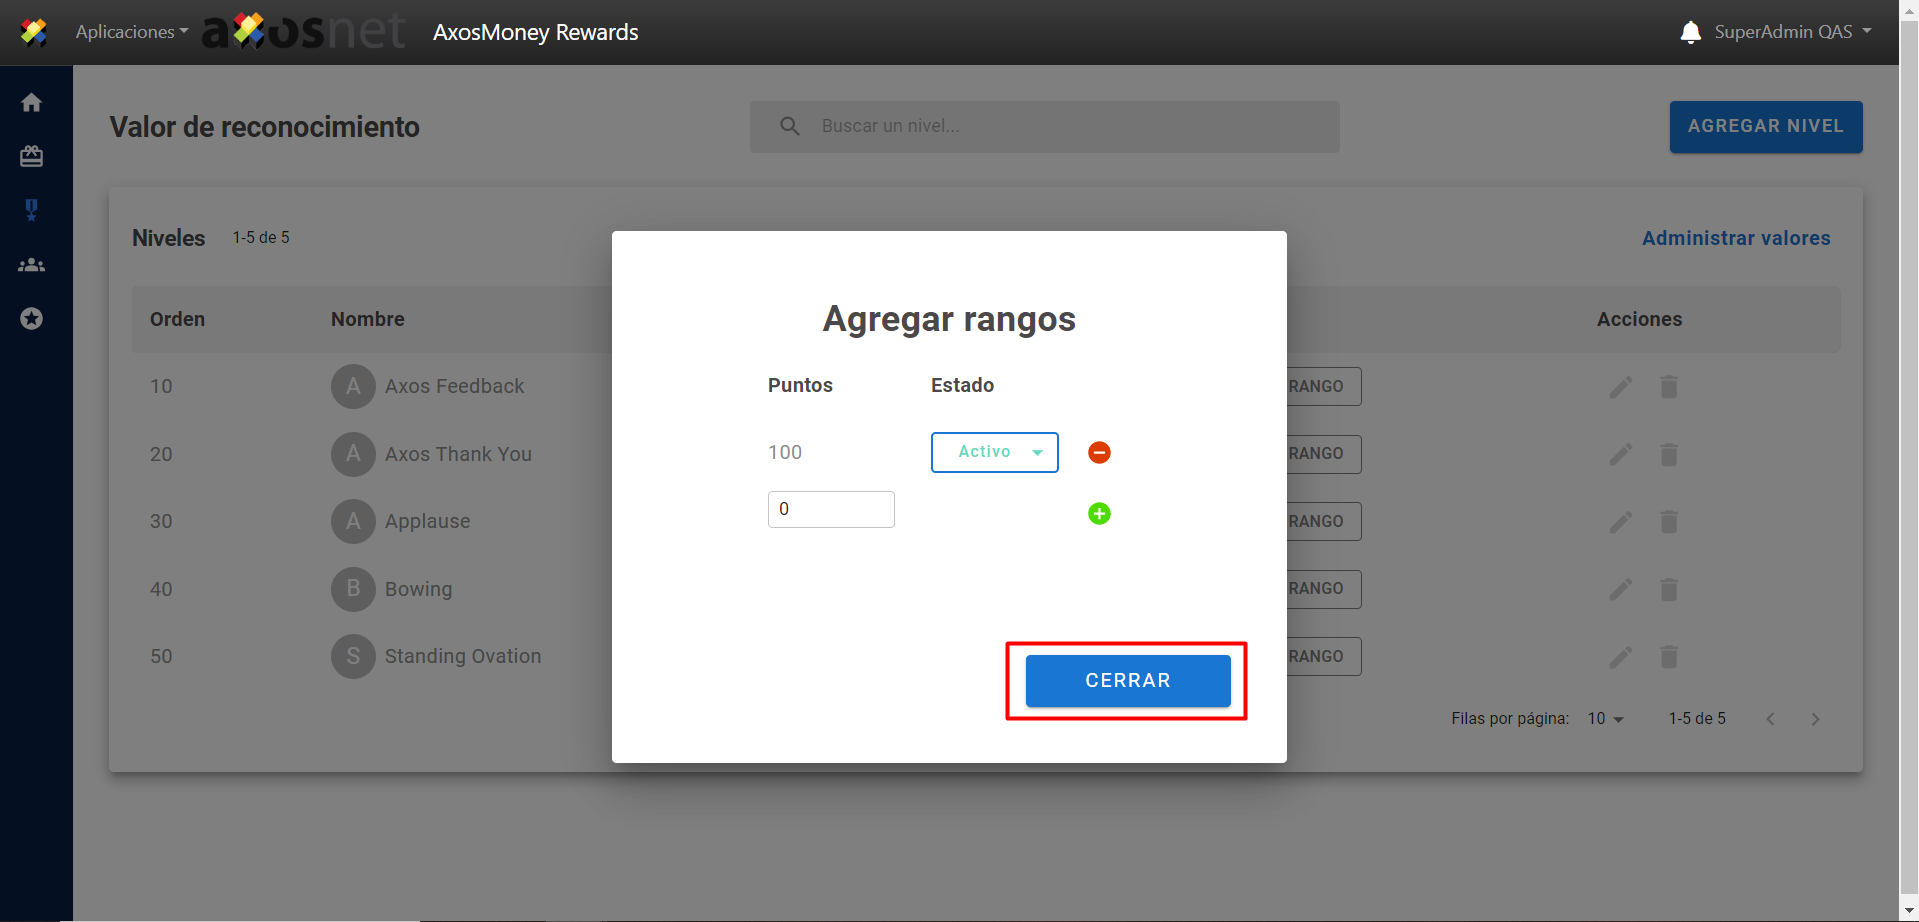The image size is (1919, 922).
Task: Focus the points number input field
Action: pos(830,509)
